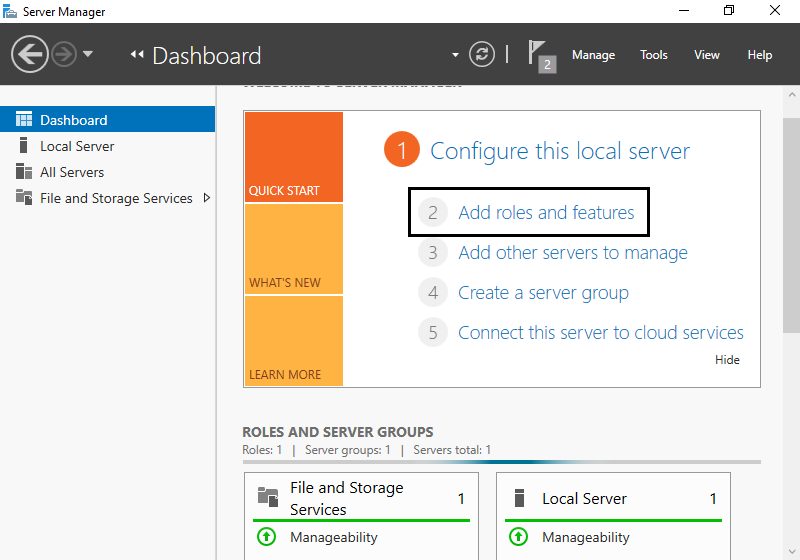Viewport: 800px width, 560px height.
Task: Click green status icon in File and Storage tile
Action: [266, 537]
